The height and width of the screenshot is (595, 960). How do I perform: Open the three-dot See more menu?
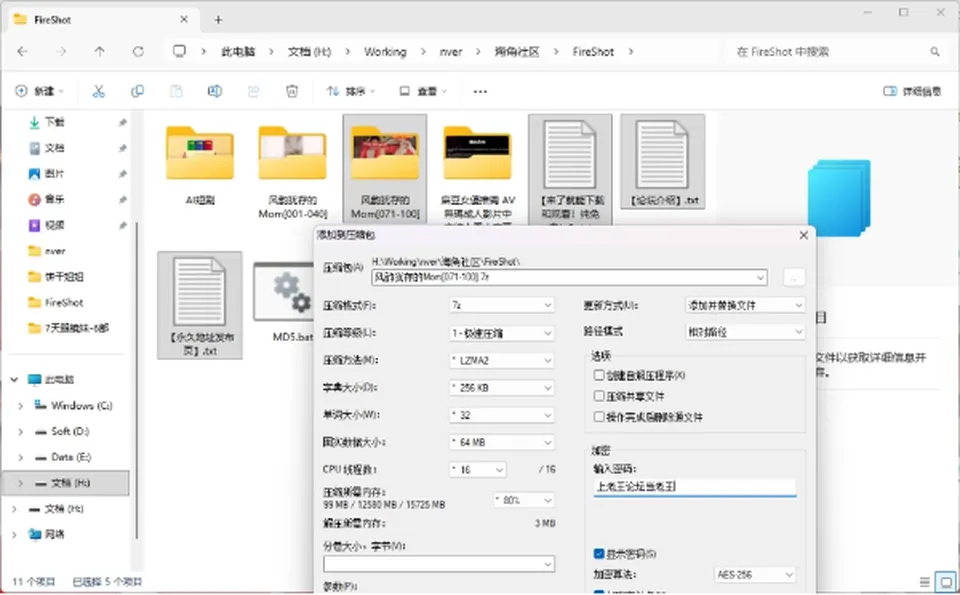(480, 92)
